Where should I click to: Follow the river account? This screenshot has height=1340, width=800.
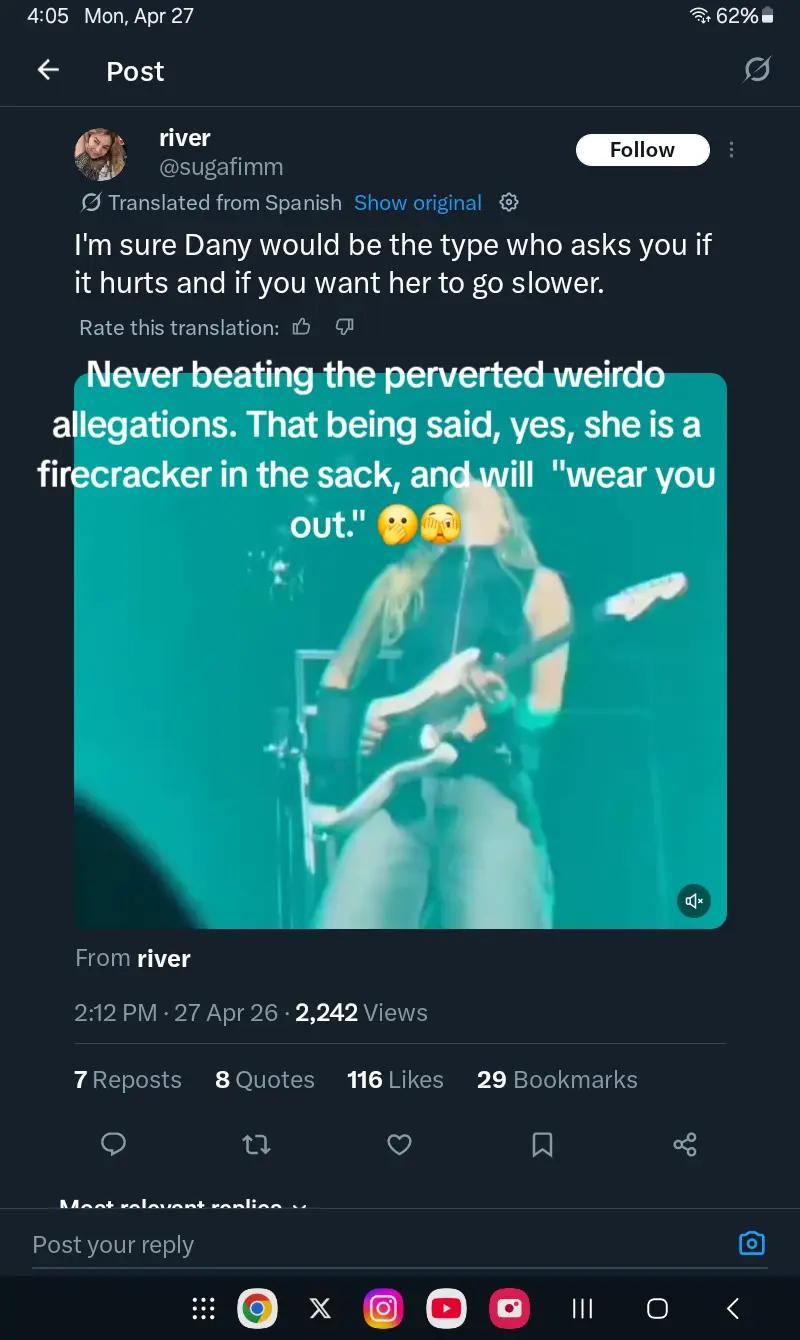tap(642, 150)
